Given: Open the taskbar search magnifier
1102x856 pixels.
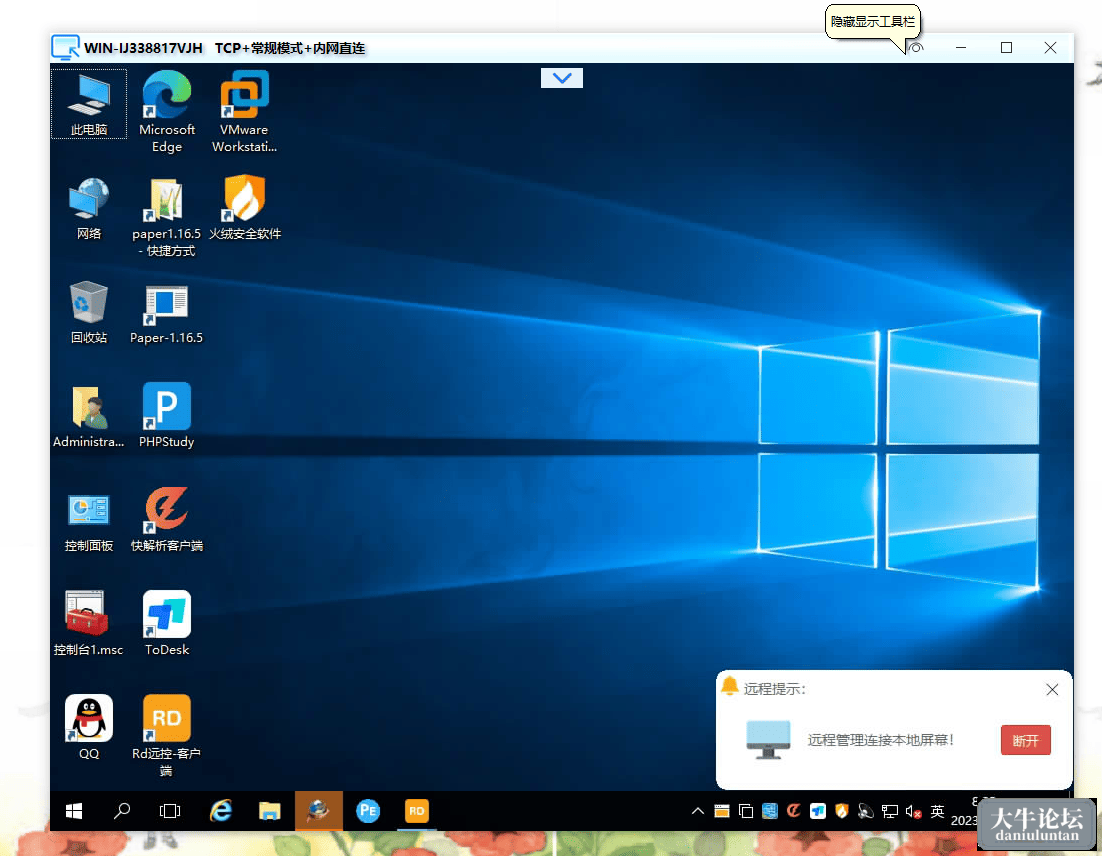Looking at the screenshot, I should [x=122, y=811].
